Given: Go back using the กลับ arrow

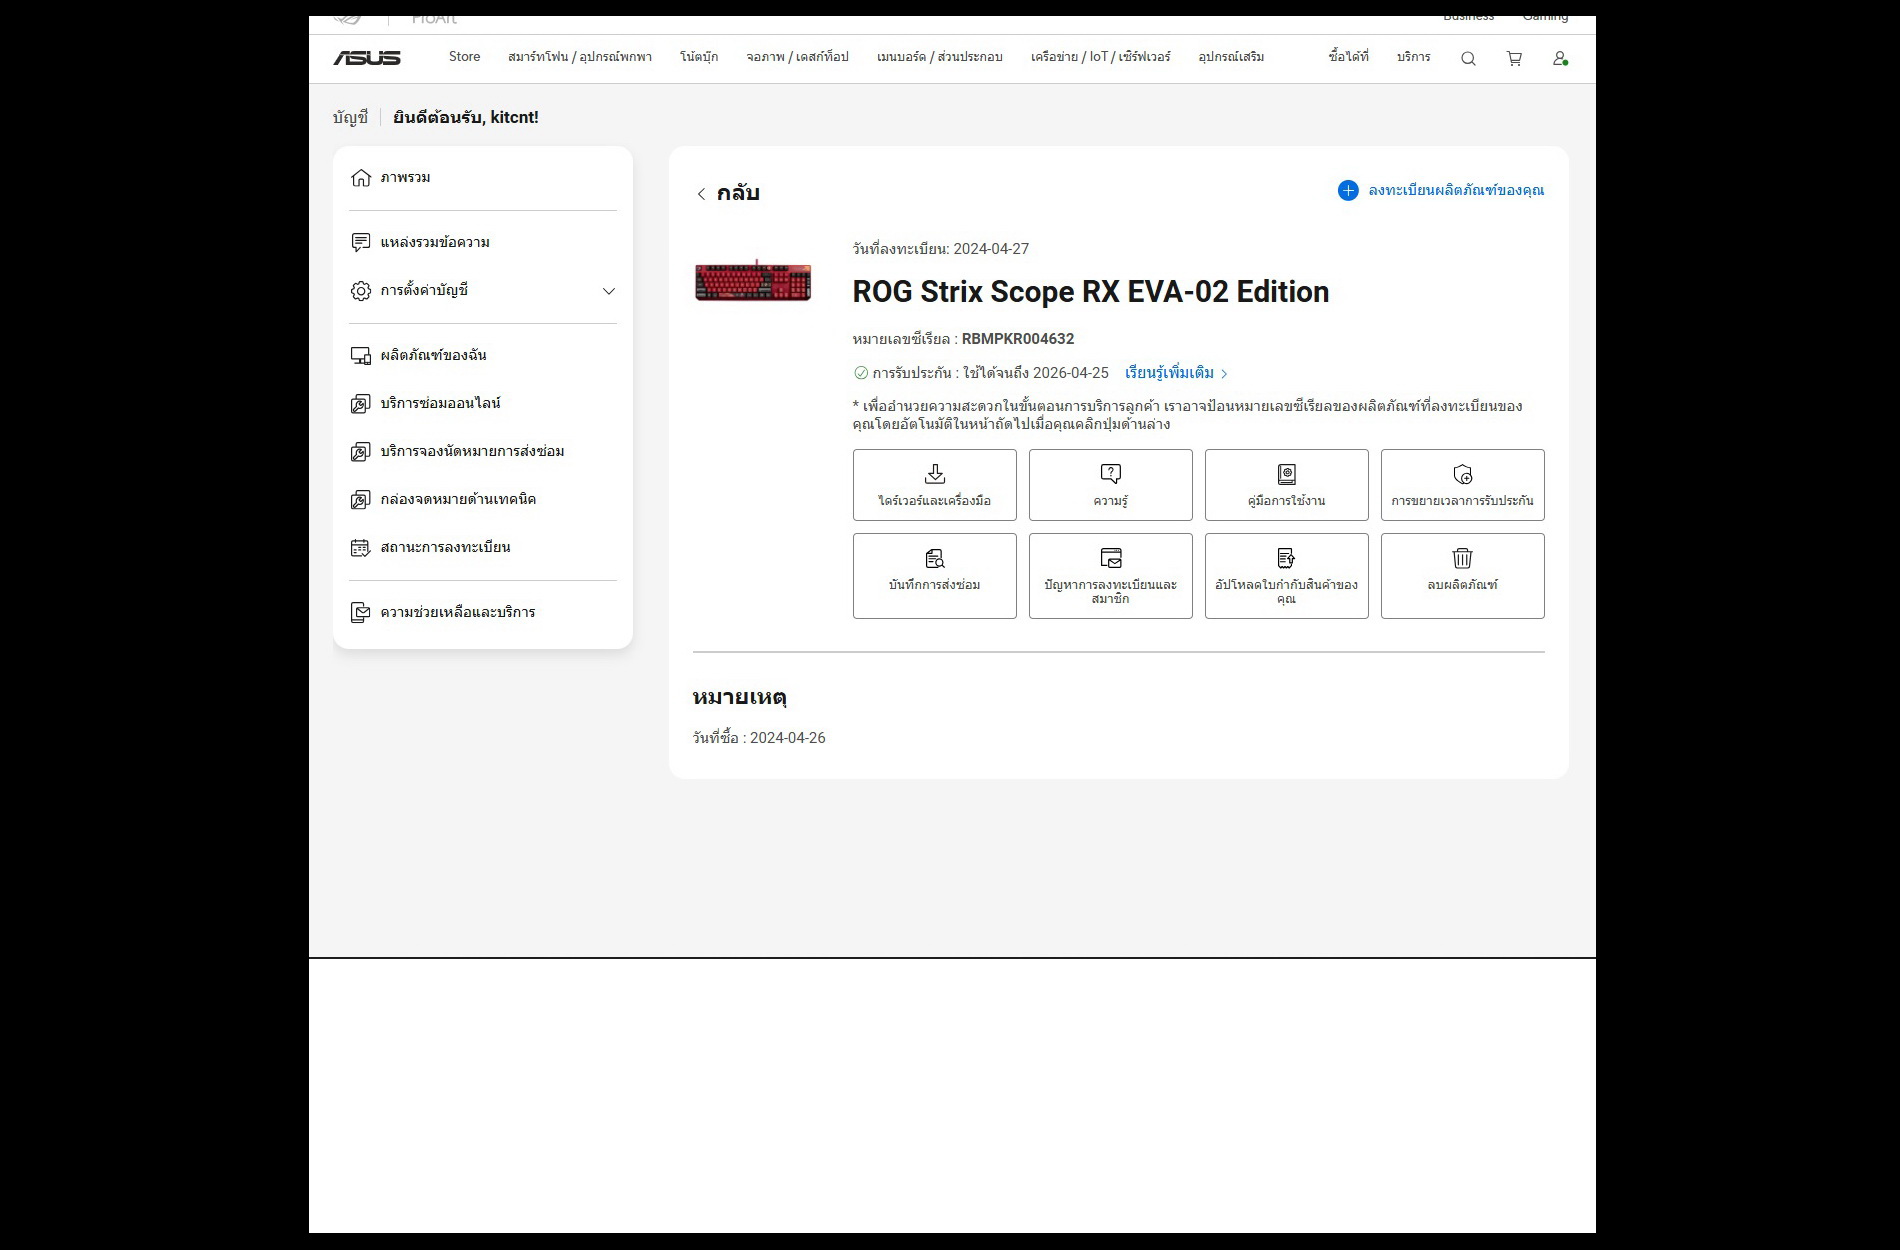Looking at the screenshot, I should 702,194.
